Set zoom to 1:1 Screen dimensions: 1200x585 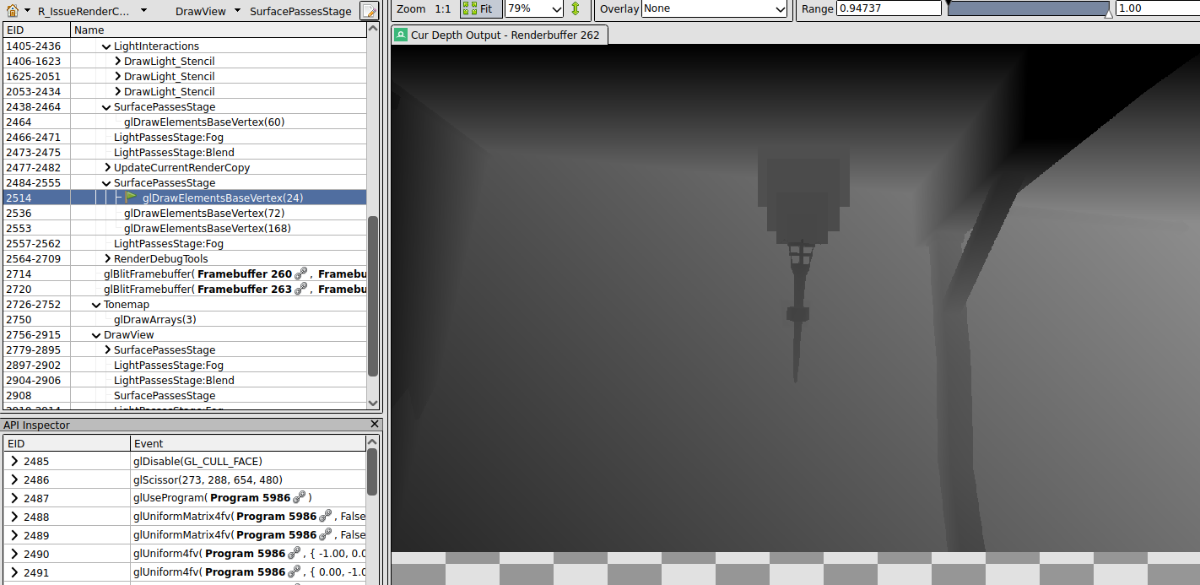pos(445,9)
